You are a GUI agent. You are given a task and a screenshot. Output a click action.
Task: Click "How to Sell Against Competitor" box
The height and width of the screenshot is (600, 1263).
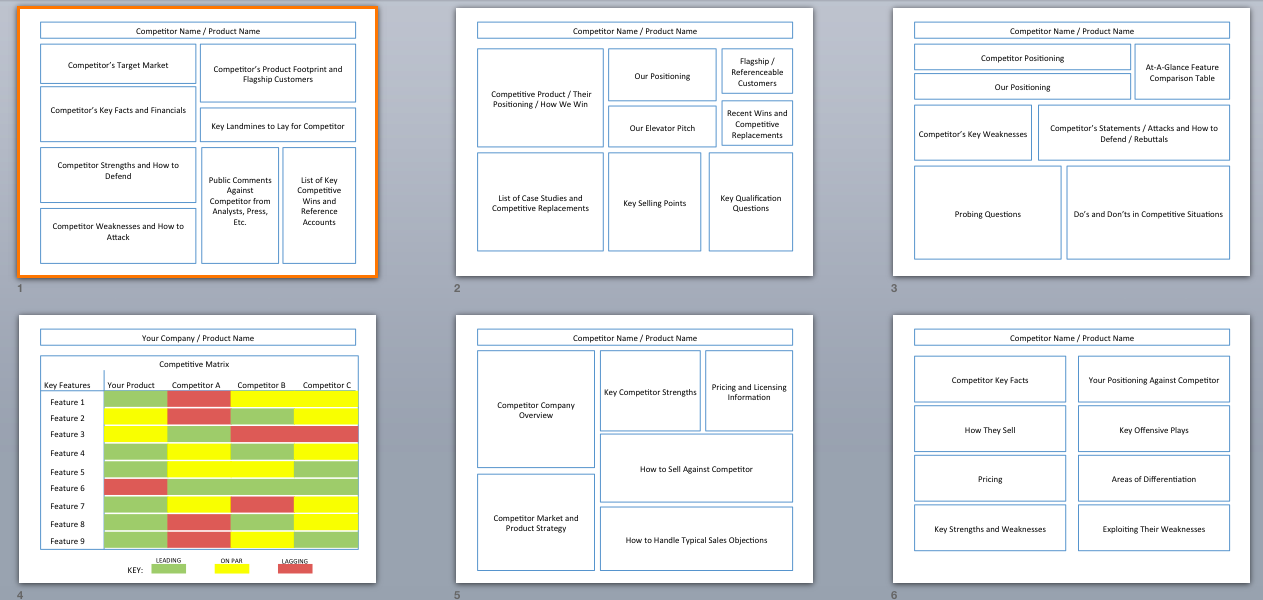click(696, 468)
